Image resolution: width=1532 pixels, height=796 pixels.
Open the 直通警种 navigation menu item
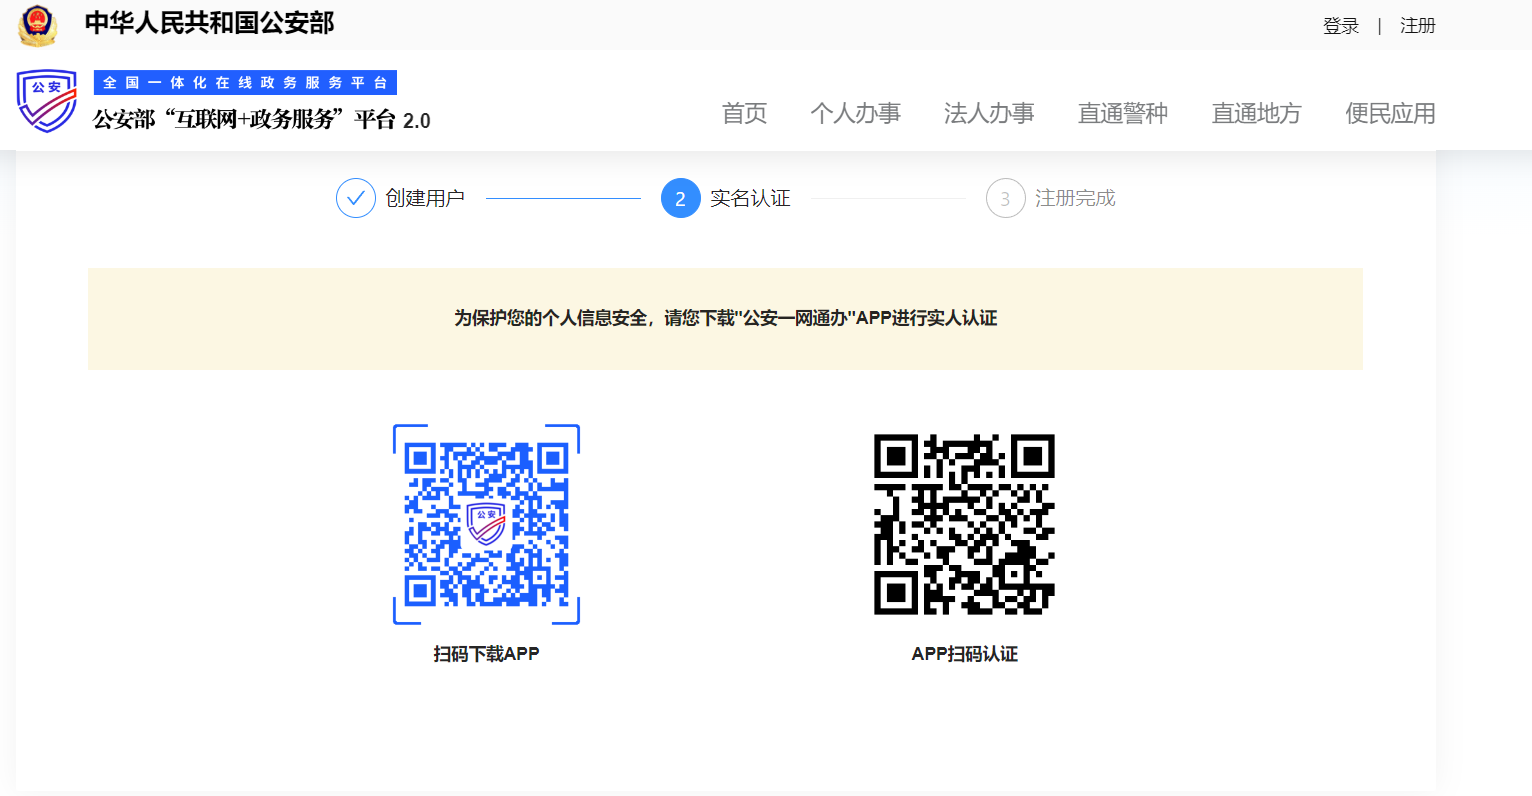1122,113
